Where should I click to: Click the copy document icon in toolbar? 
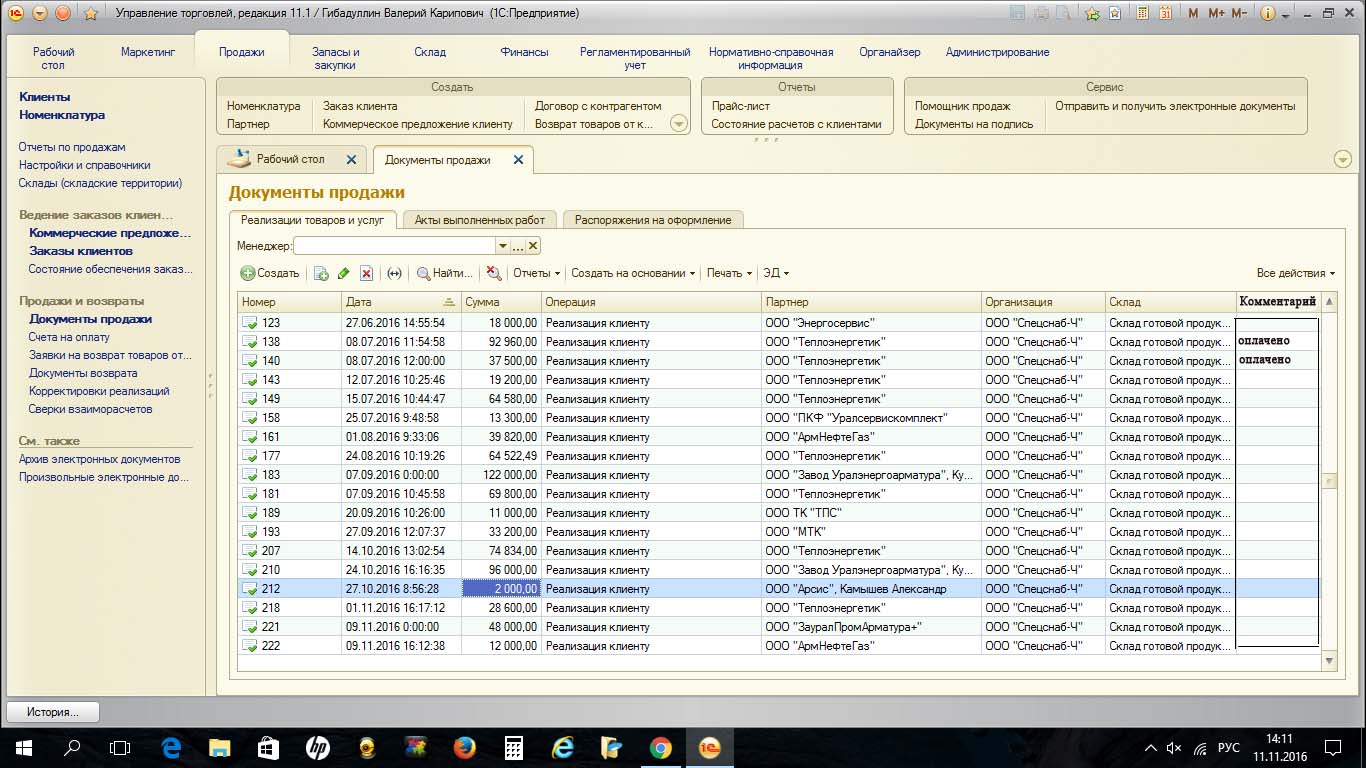coord(321,273)
